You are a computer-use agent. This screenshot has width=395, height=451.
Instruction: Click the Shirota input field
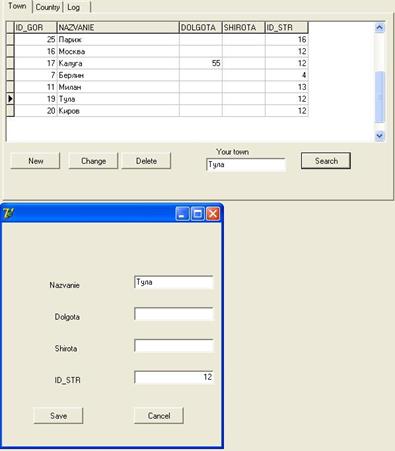coord(174,346)
